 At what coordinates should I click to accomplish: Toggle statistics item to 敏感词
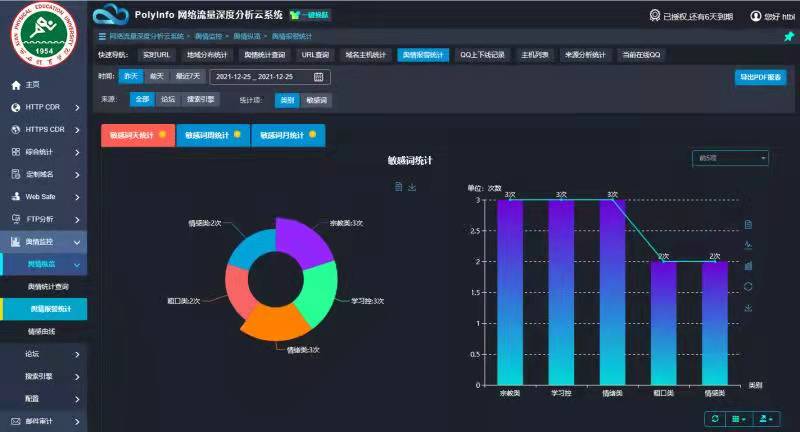coord(316,100)
